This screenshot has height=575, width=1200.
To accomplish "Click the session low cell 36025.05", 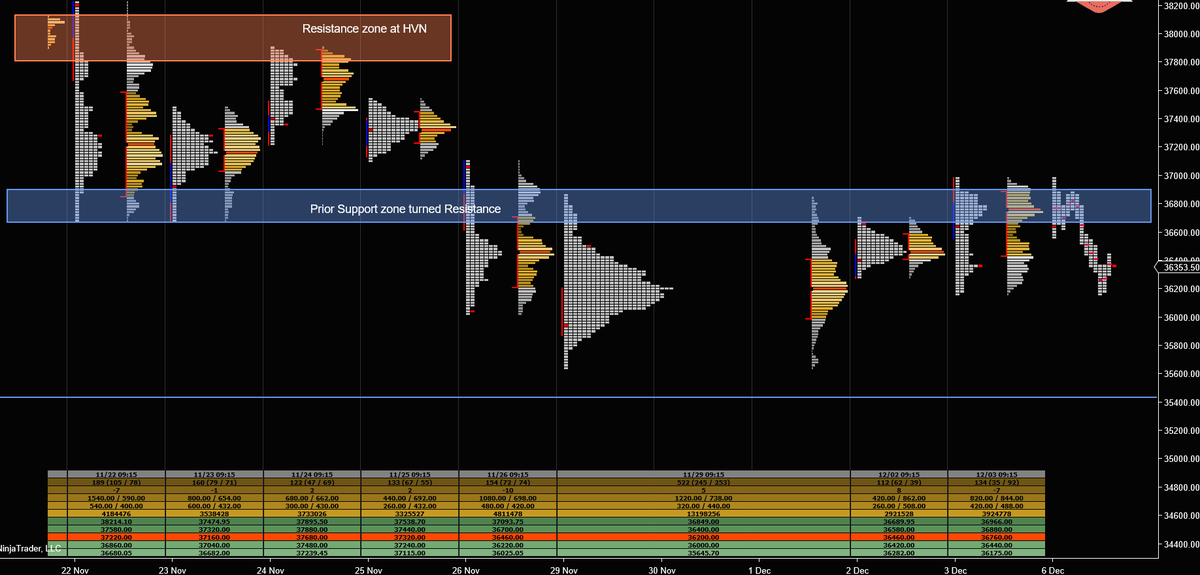I will 506,553.
